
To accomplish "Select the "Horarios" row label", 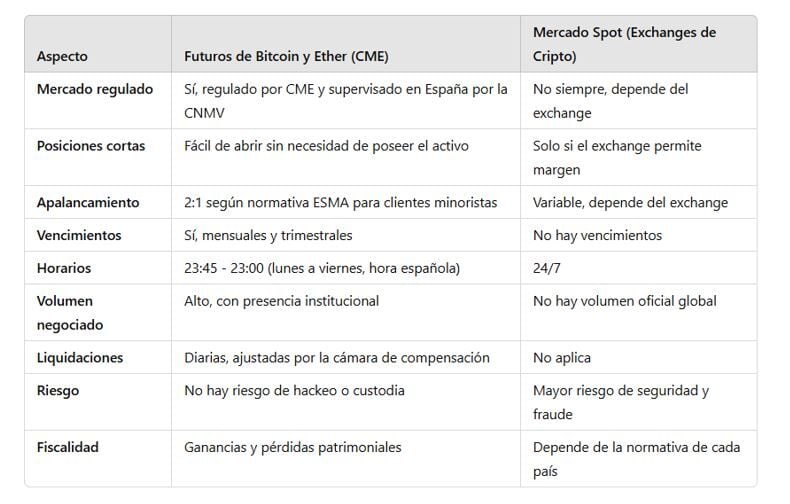I will [64, 268].
